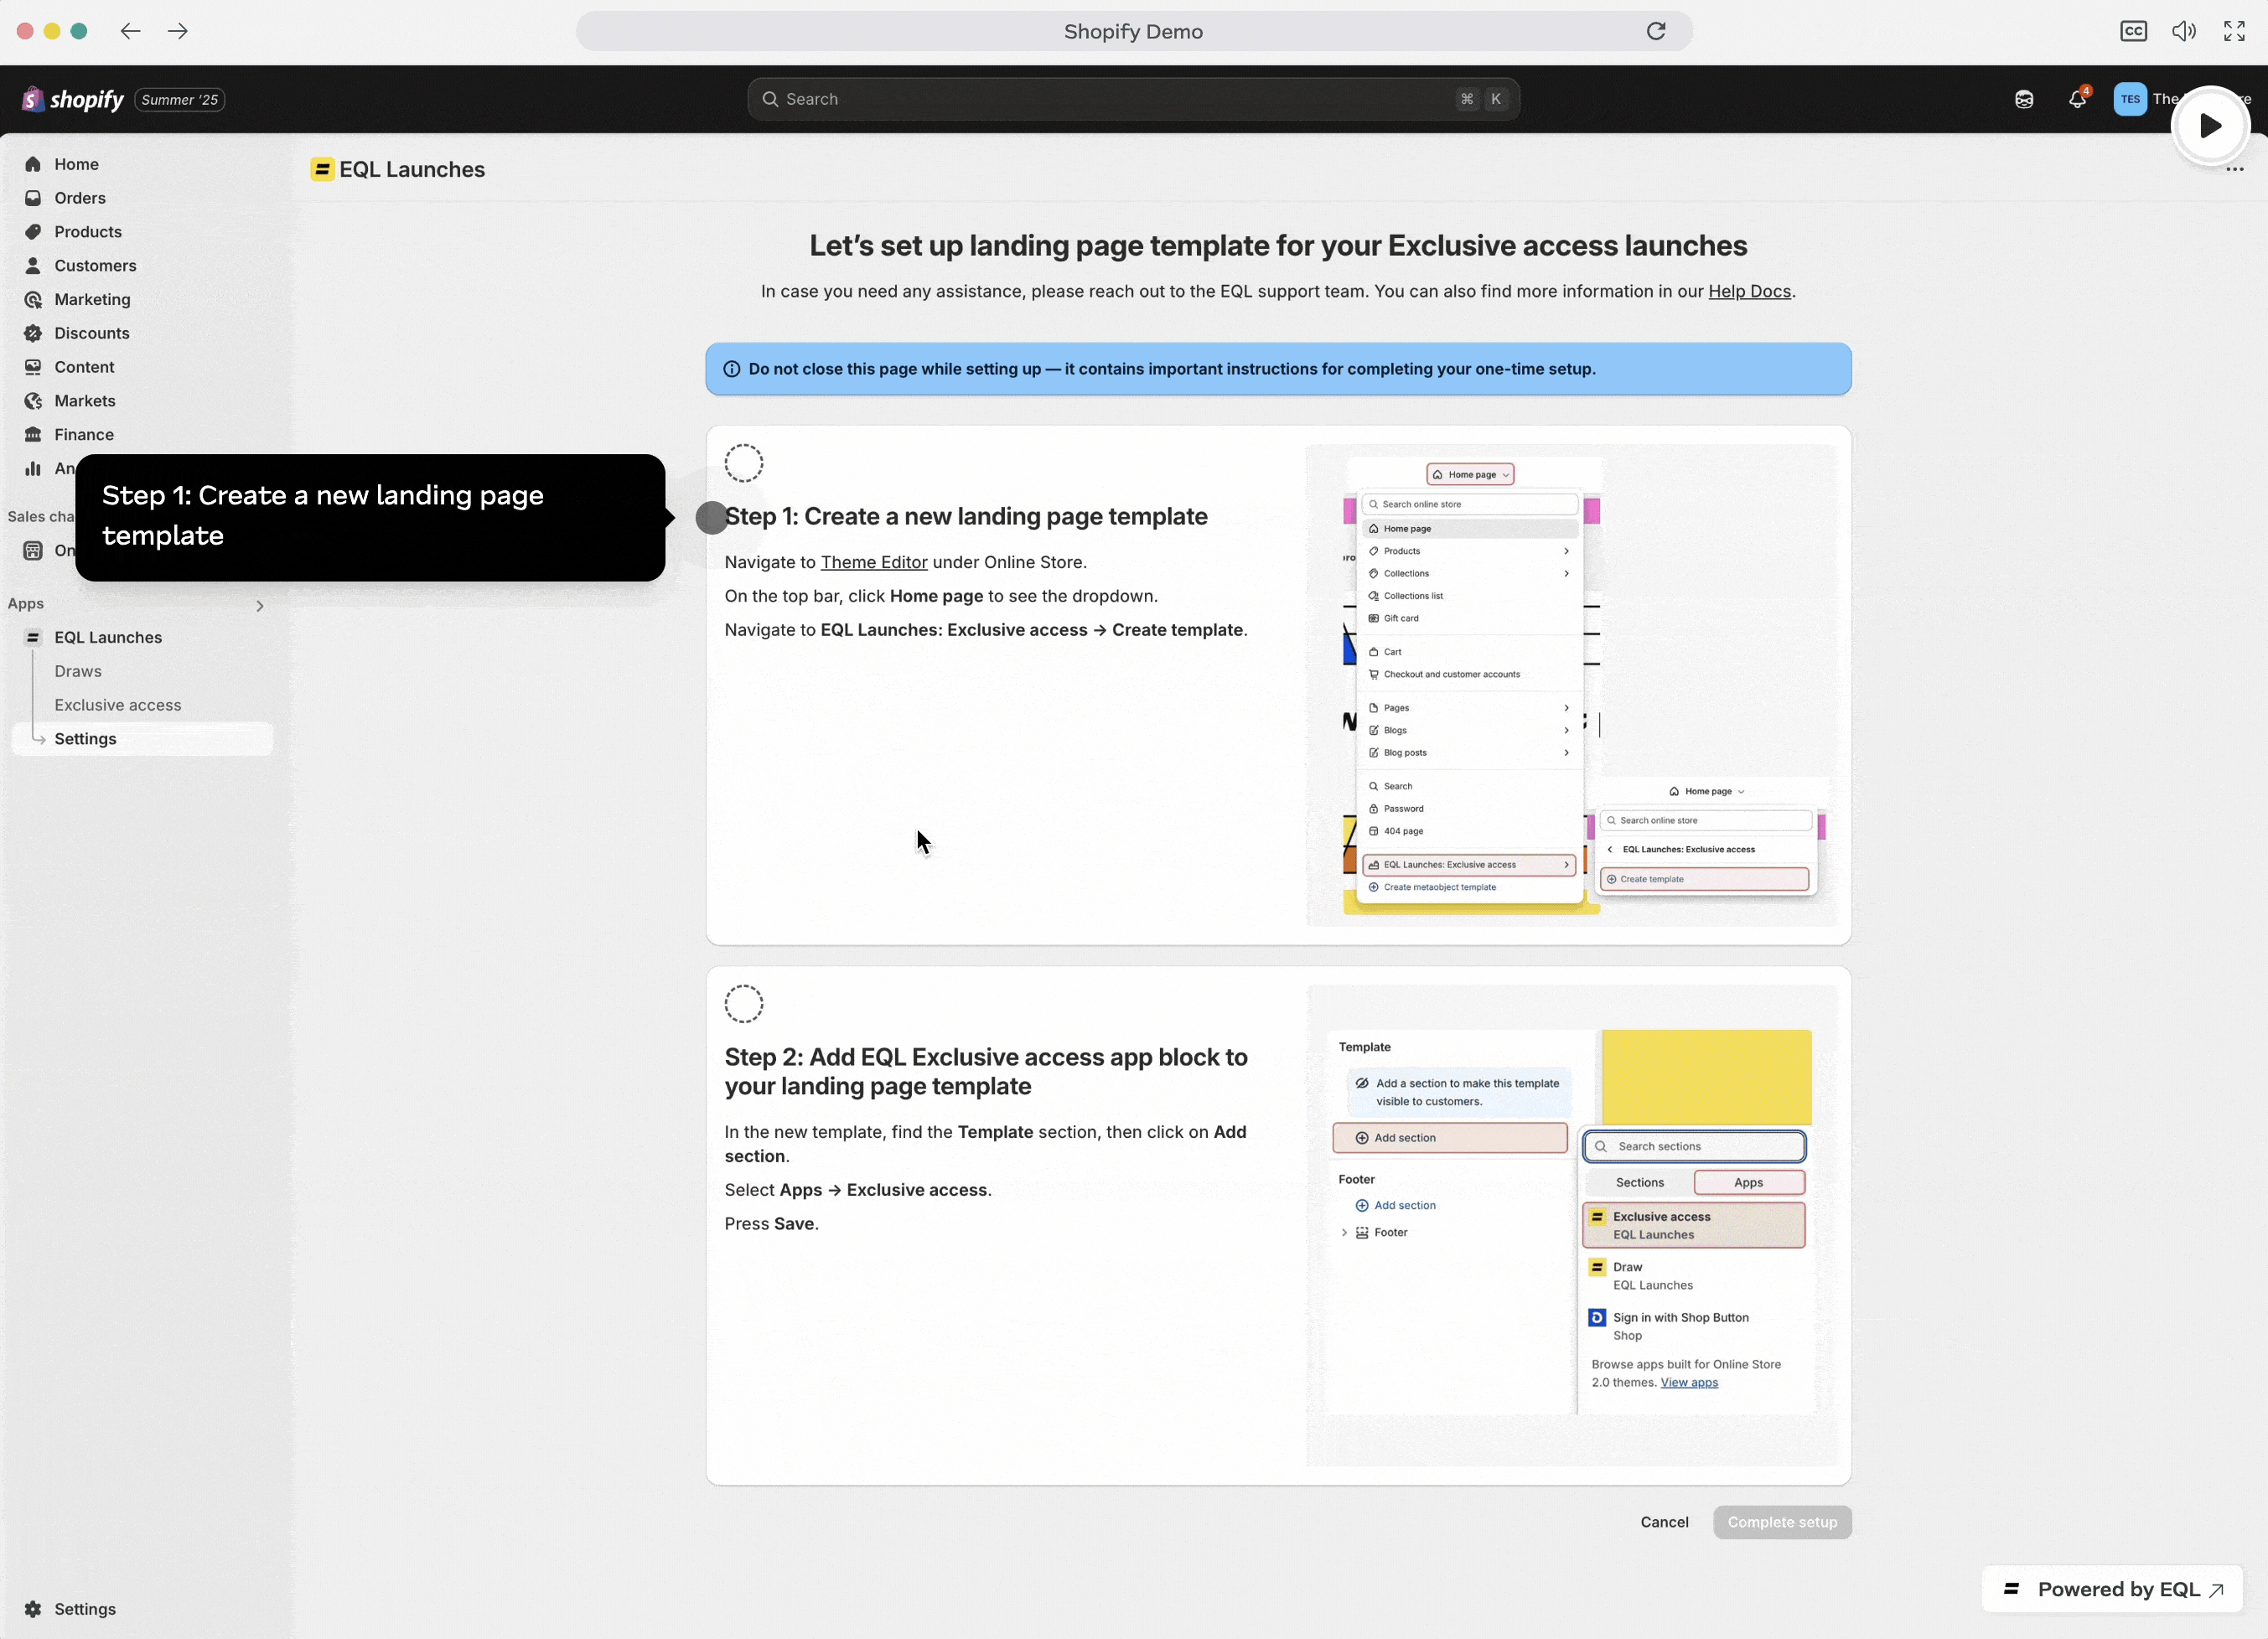
Task: Click the Customers person icon
Action: 33,266
